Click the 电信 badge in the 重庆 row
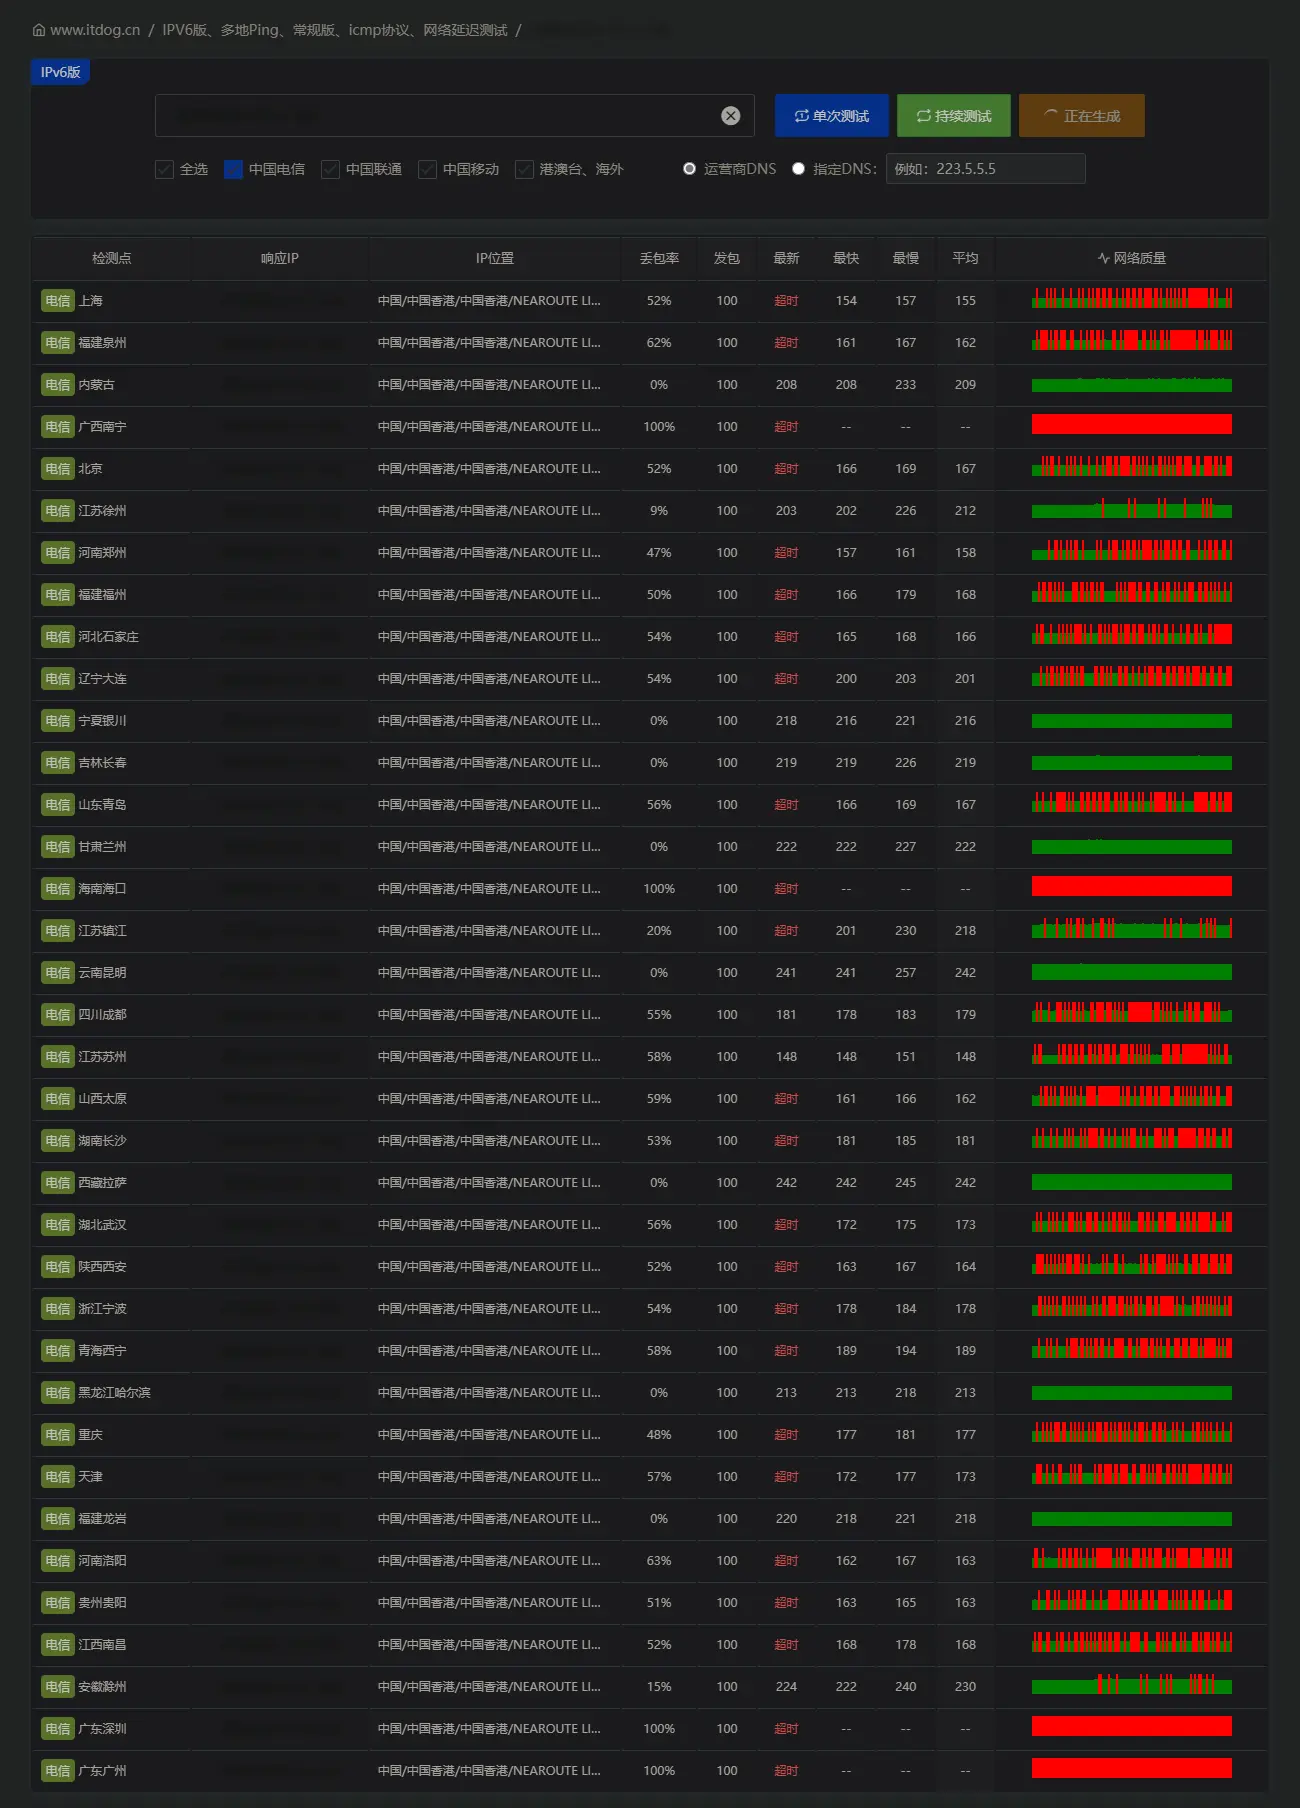Image resolution: width=1300 pixels, height=1808 pixels. (x=57, y=1435)
